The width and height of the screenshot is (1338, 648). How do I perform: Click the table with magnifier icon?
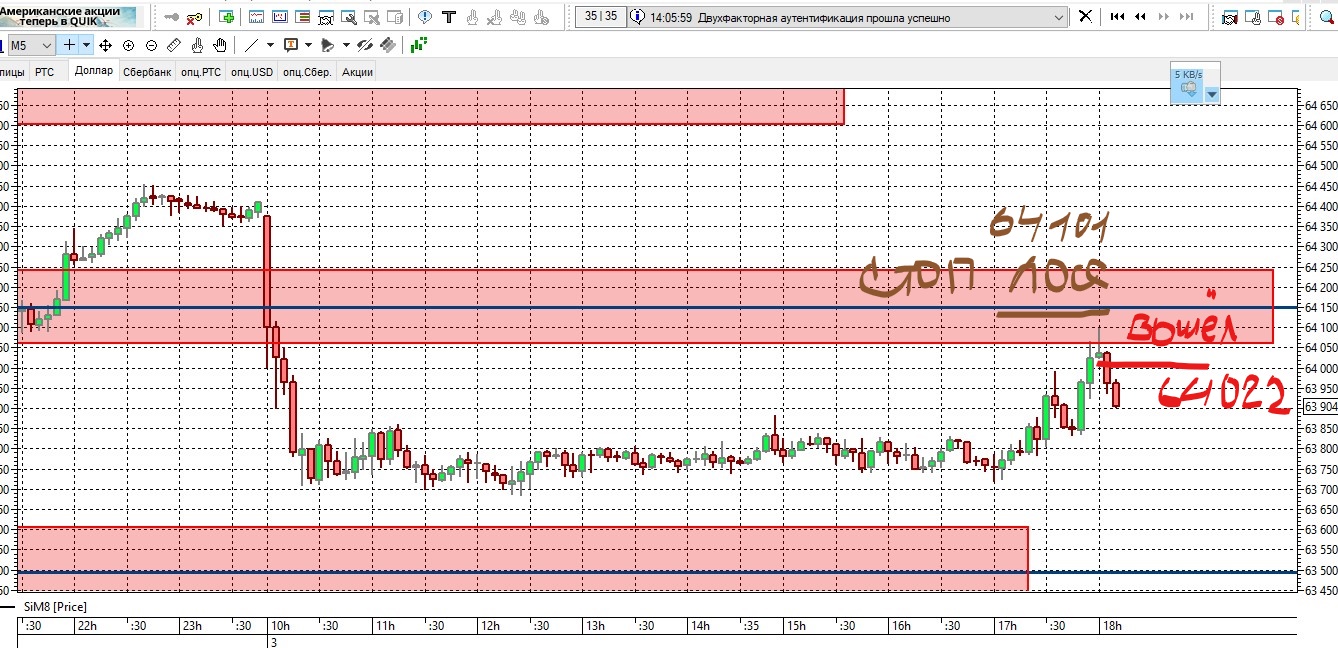pyautogui.click(x=348, y=17)
